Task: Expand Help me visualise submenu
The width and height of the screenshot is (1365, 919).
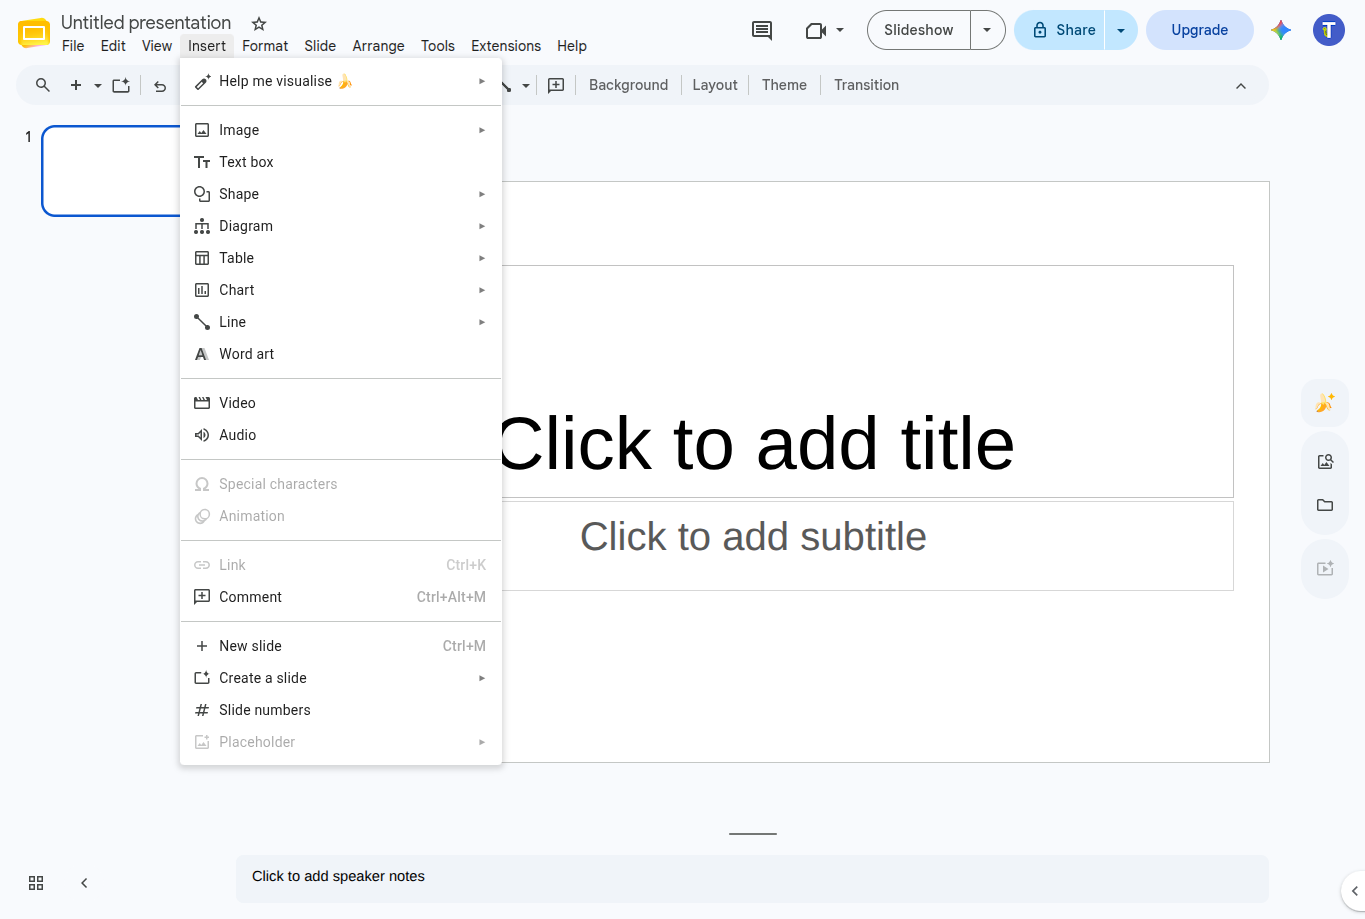Action: pyautogui.click(x=341, y=81)
